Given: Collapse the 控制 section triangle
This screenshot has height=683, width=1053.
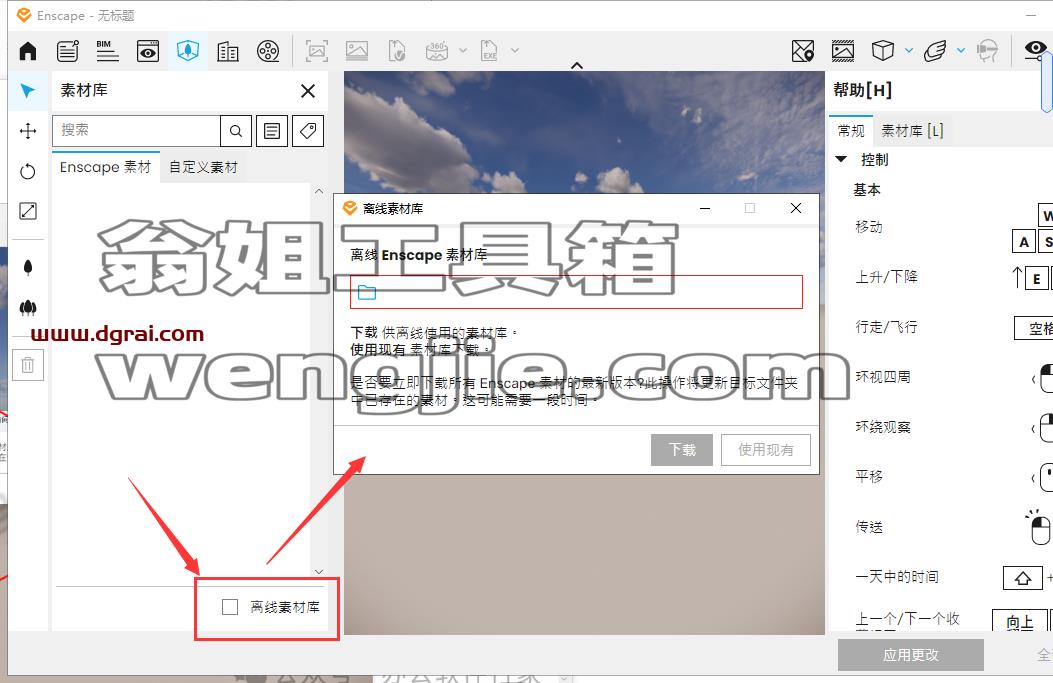Looking at the screenshot, I should click(841, 159).
